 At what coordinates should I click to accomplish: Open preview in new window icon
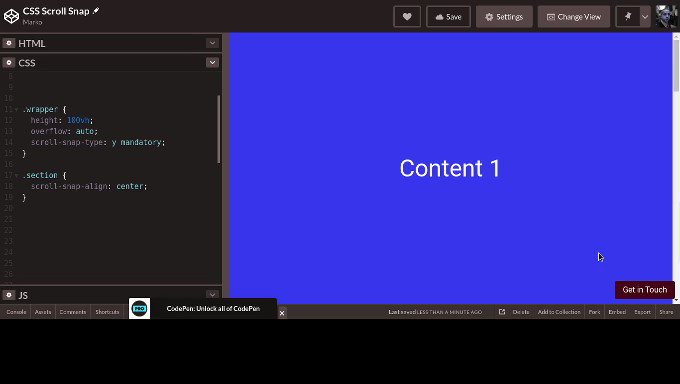(x=502, y=312)
